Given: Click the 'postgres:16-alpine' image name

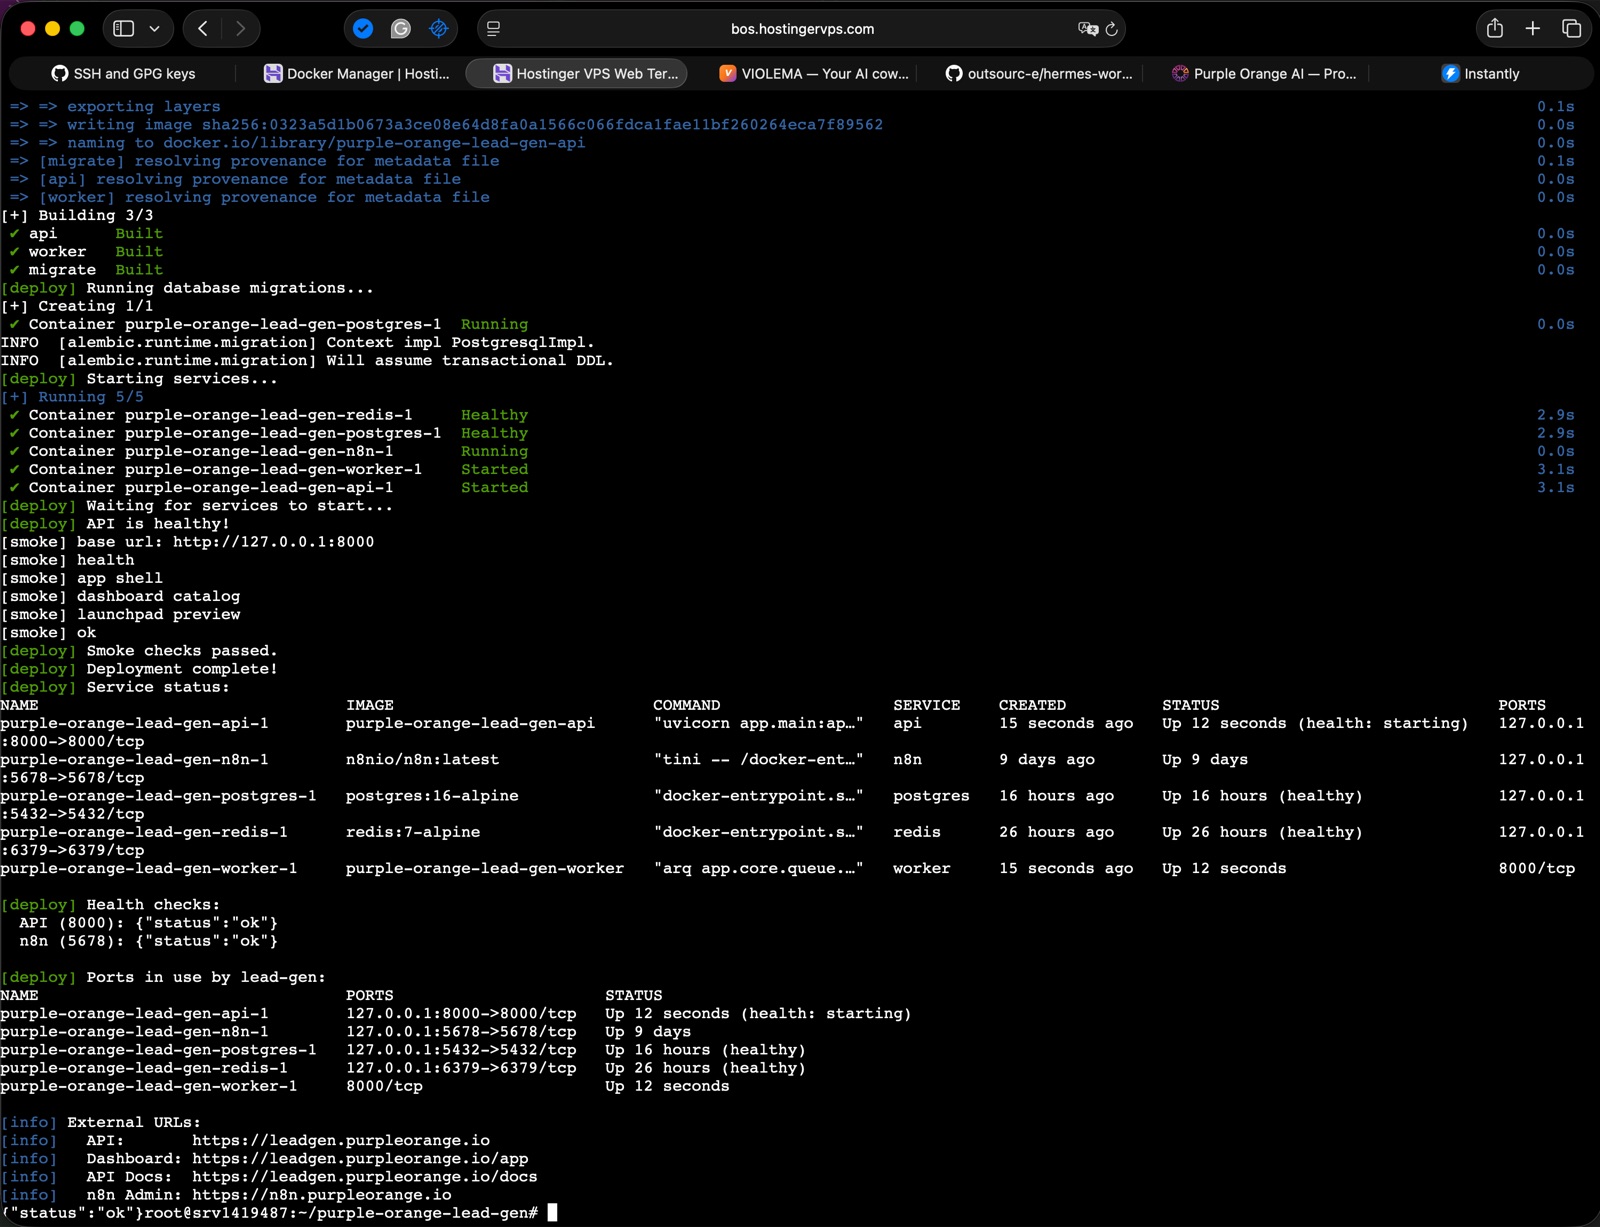Looking at the screenshot, I should click(x=432, y=796).
